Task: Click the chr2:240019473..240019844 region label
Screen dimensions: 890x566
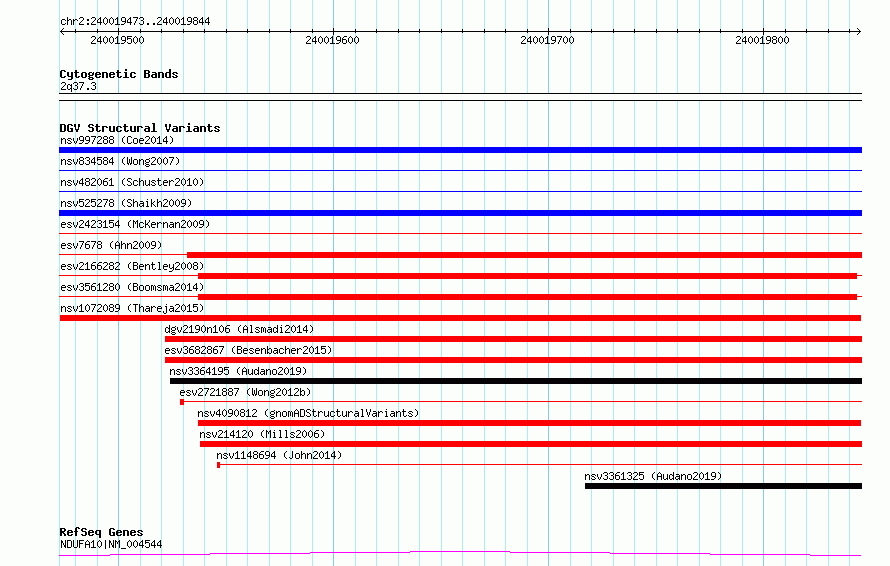Action: (x=135, y=21)
